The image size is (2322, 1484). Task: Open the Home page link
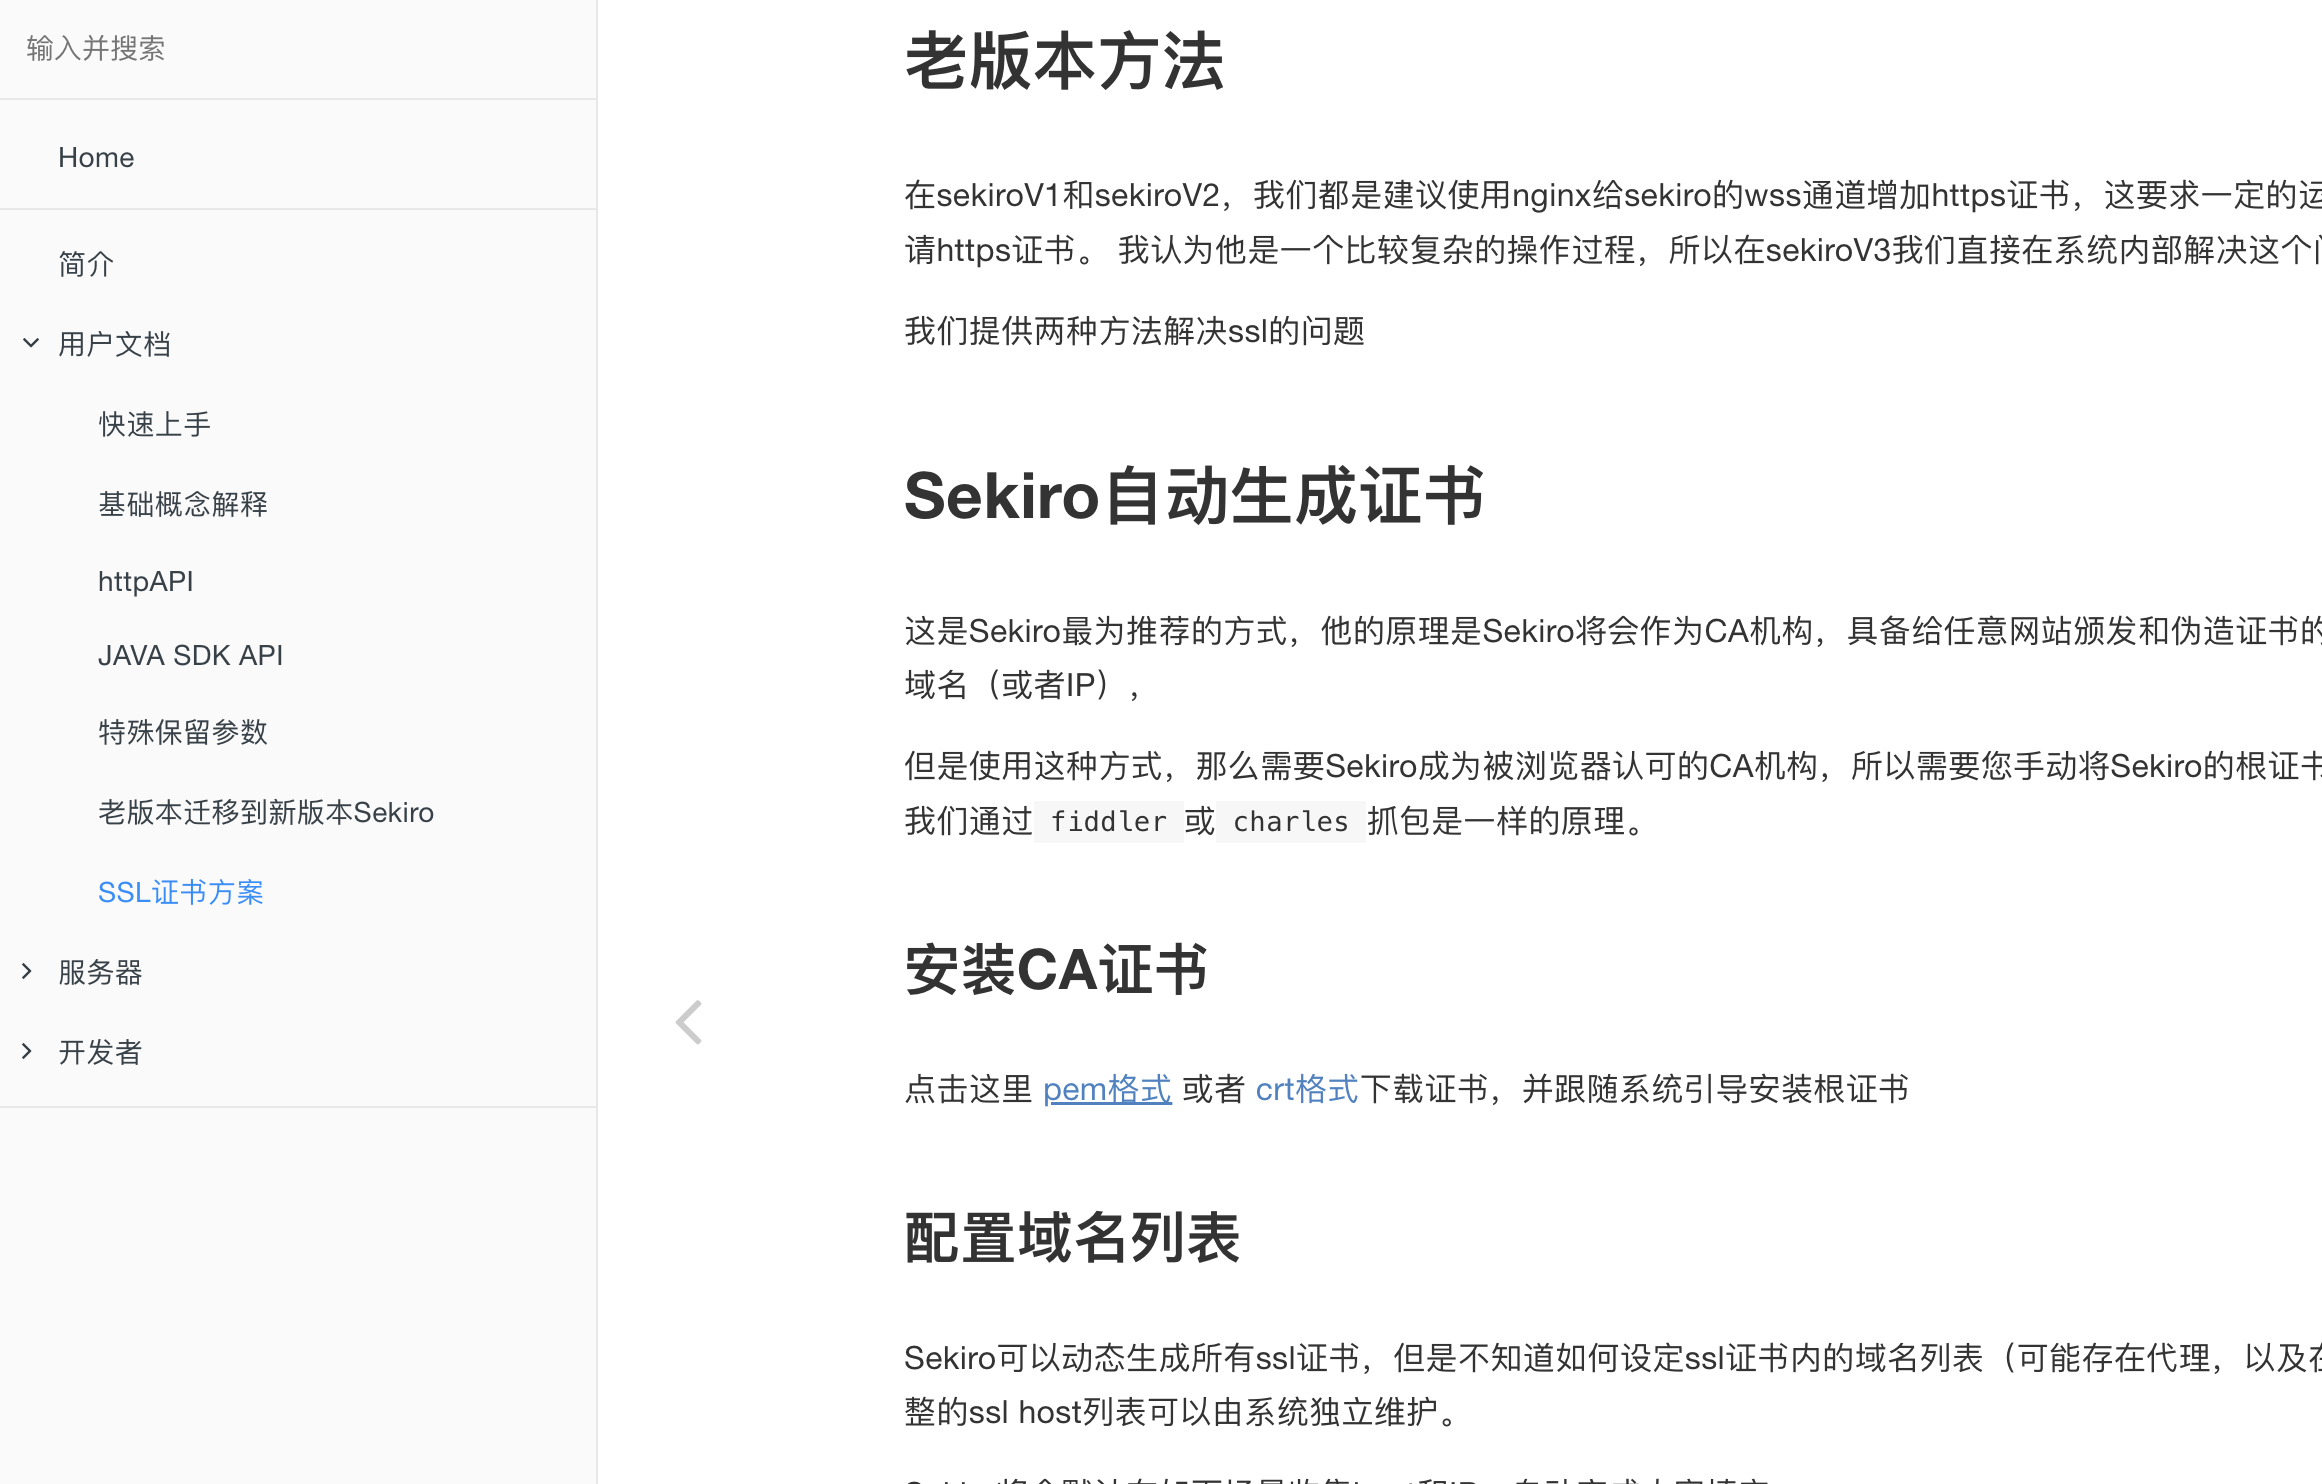[96, 157]
